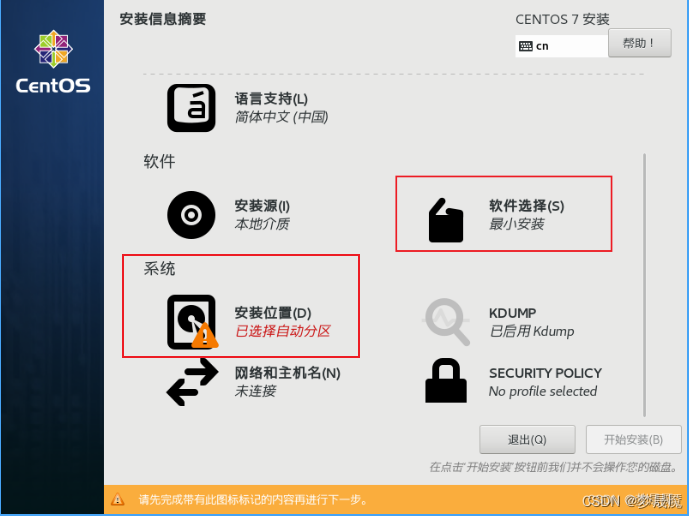Image resolution: width=698 pixels, height=518 pixels.
Task: Select the 软件选择(S) label
Action: click(x=527, y=206)
